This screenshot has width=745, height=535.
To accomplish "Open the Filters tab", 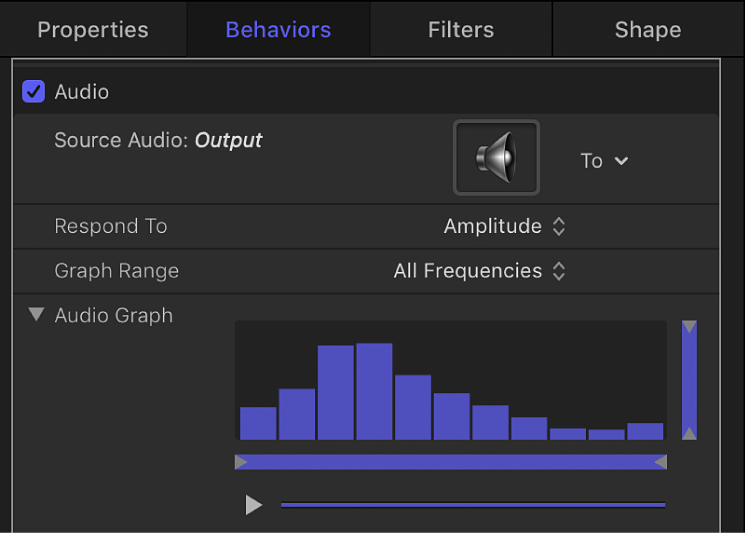I will click(x=461, y=30).
